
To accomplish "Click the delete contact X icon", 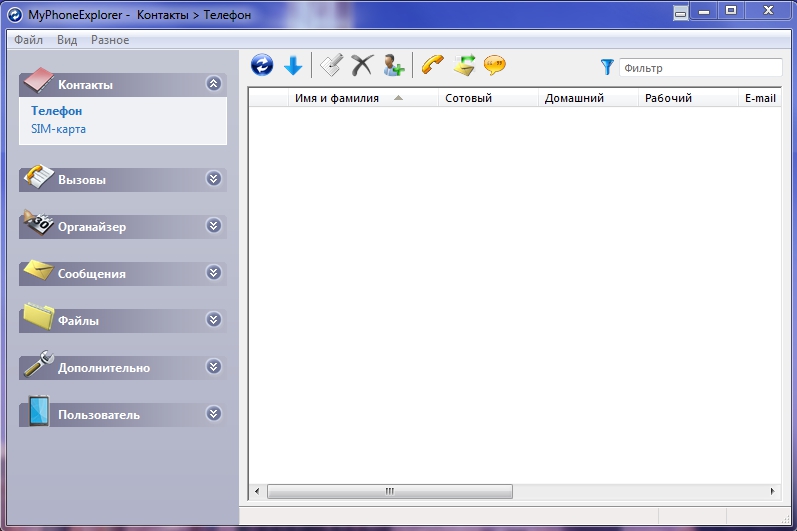I will 362,66.
